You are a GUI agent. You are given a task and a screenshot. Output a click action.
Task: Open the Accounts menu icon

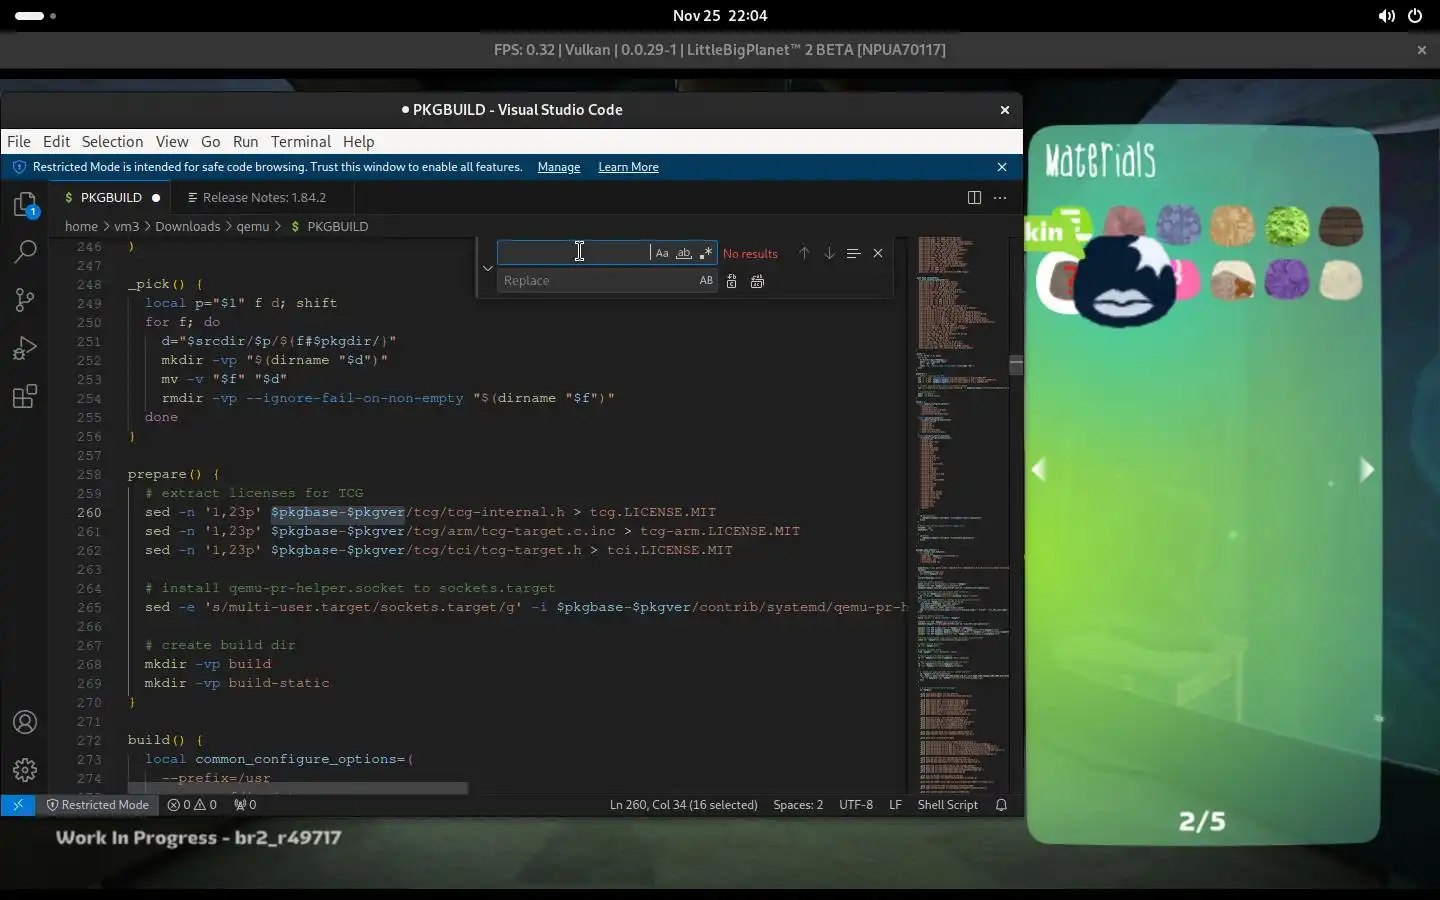click(x=25, y=722)
